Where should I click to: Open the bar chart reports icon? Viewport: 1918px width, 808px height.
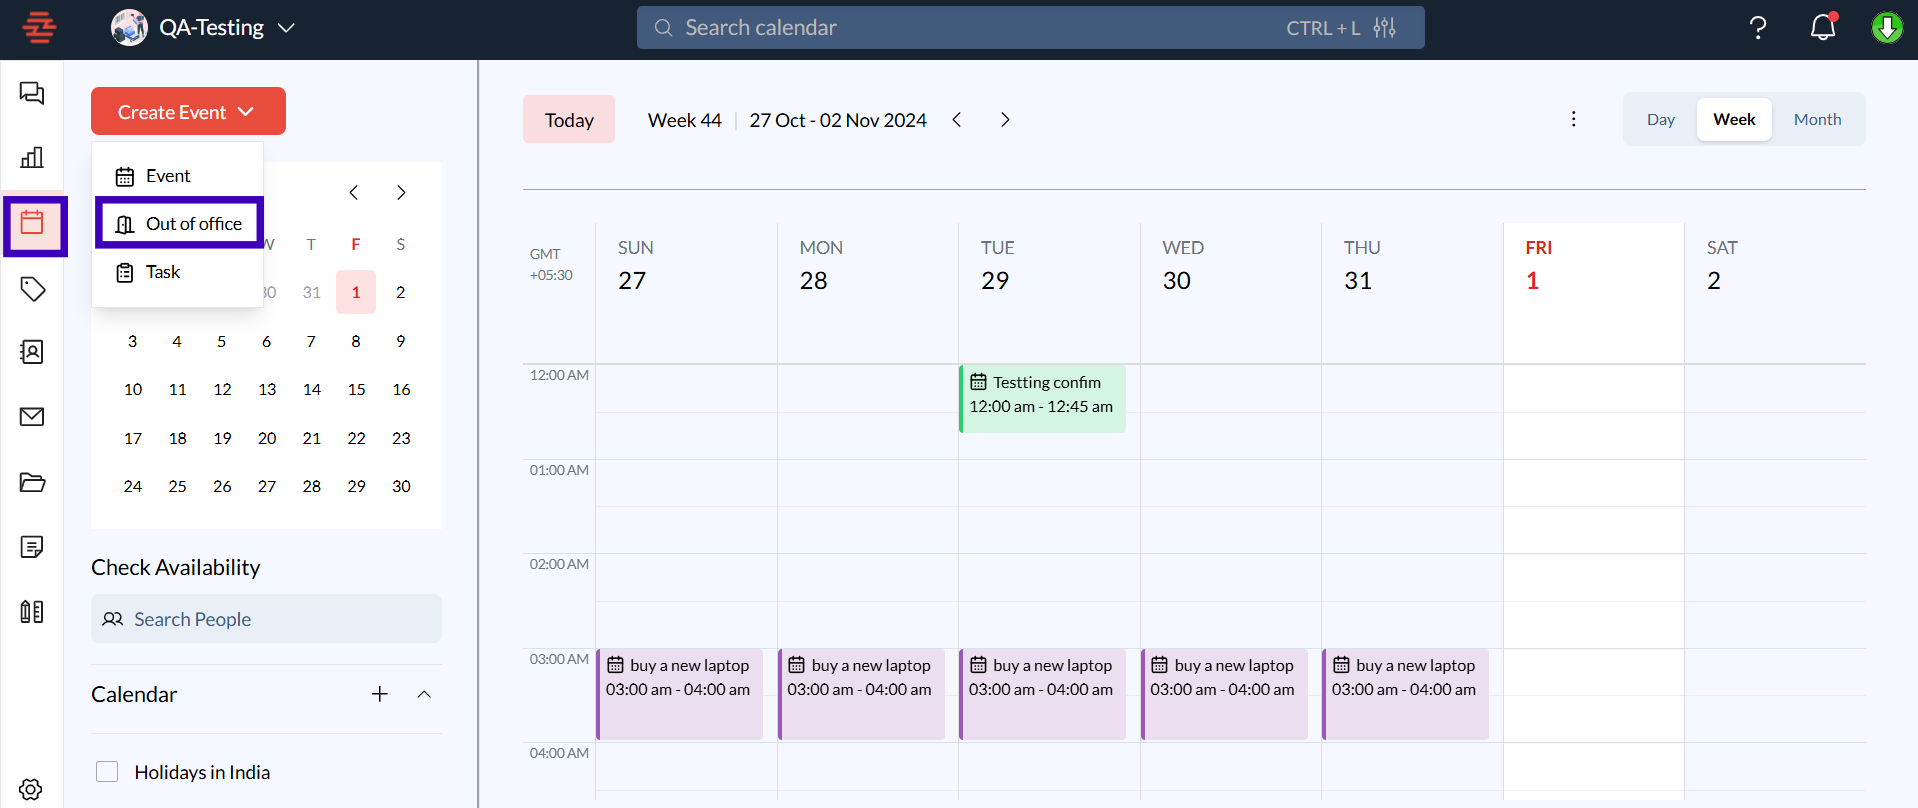[x=32, y=157]
